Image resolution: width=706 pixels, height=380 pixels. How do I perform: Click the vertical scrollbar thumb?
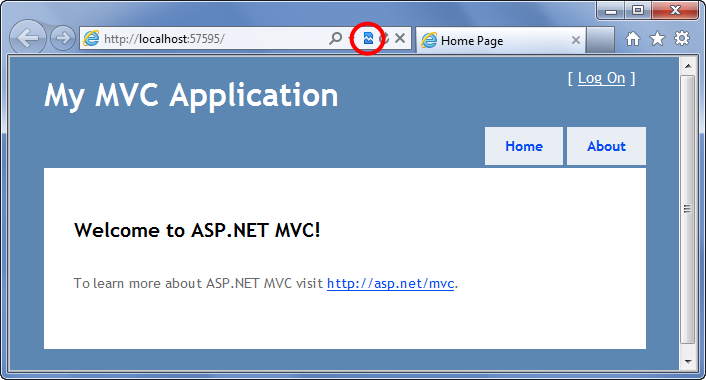[688, 209]
